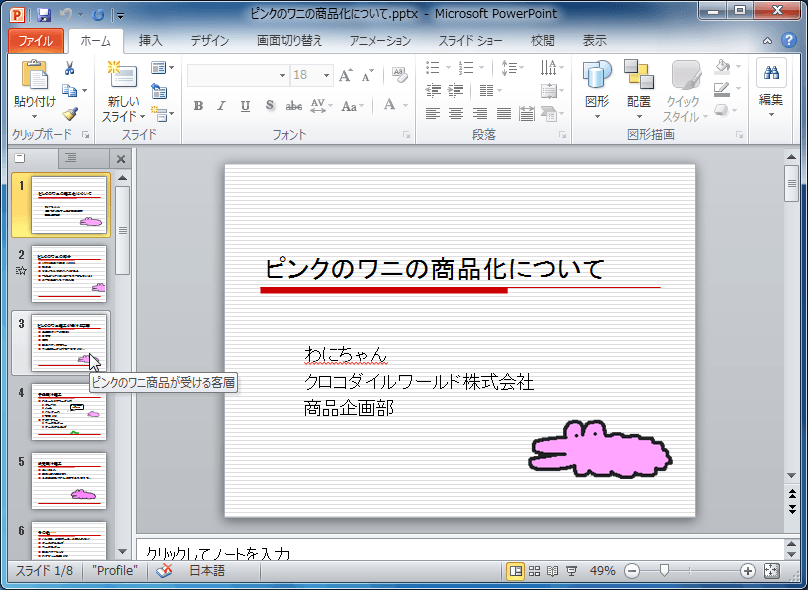This screenshot has width=808, height=590.
Task: Click the Format Painter brush icon
Action: pyautogui.click(x=70, y=114)
